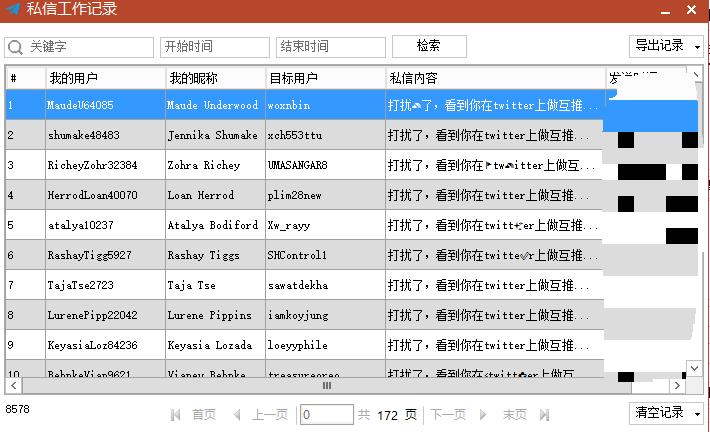This screenshot has width=710, height=432.
Task: Go to first page (首页) icon
Action: pyautogui.click(x=176, y=414)
